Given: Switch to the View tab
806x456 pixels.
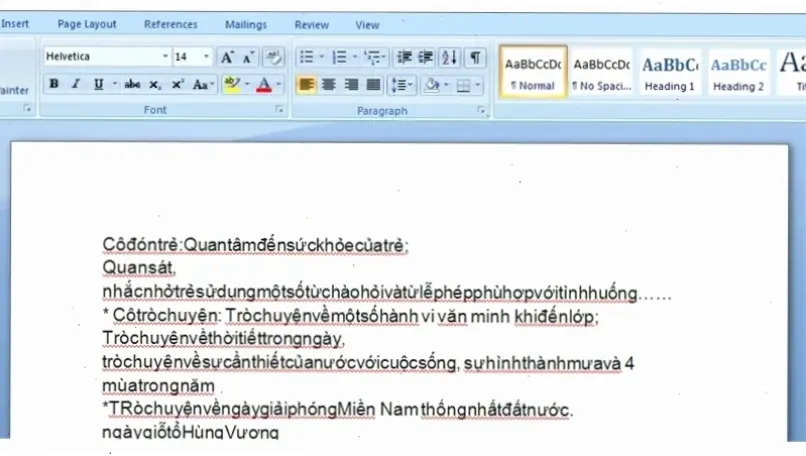Looking at the screenshot, I should 367,25.
